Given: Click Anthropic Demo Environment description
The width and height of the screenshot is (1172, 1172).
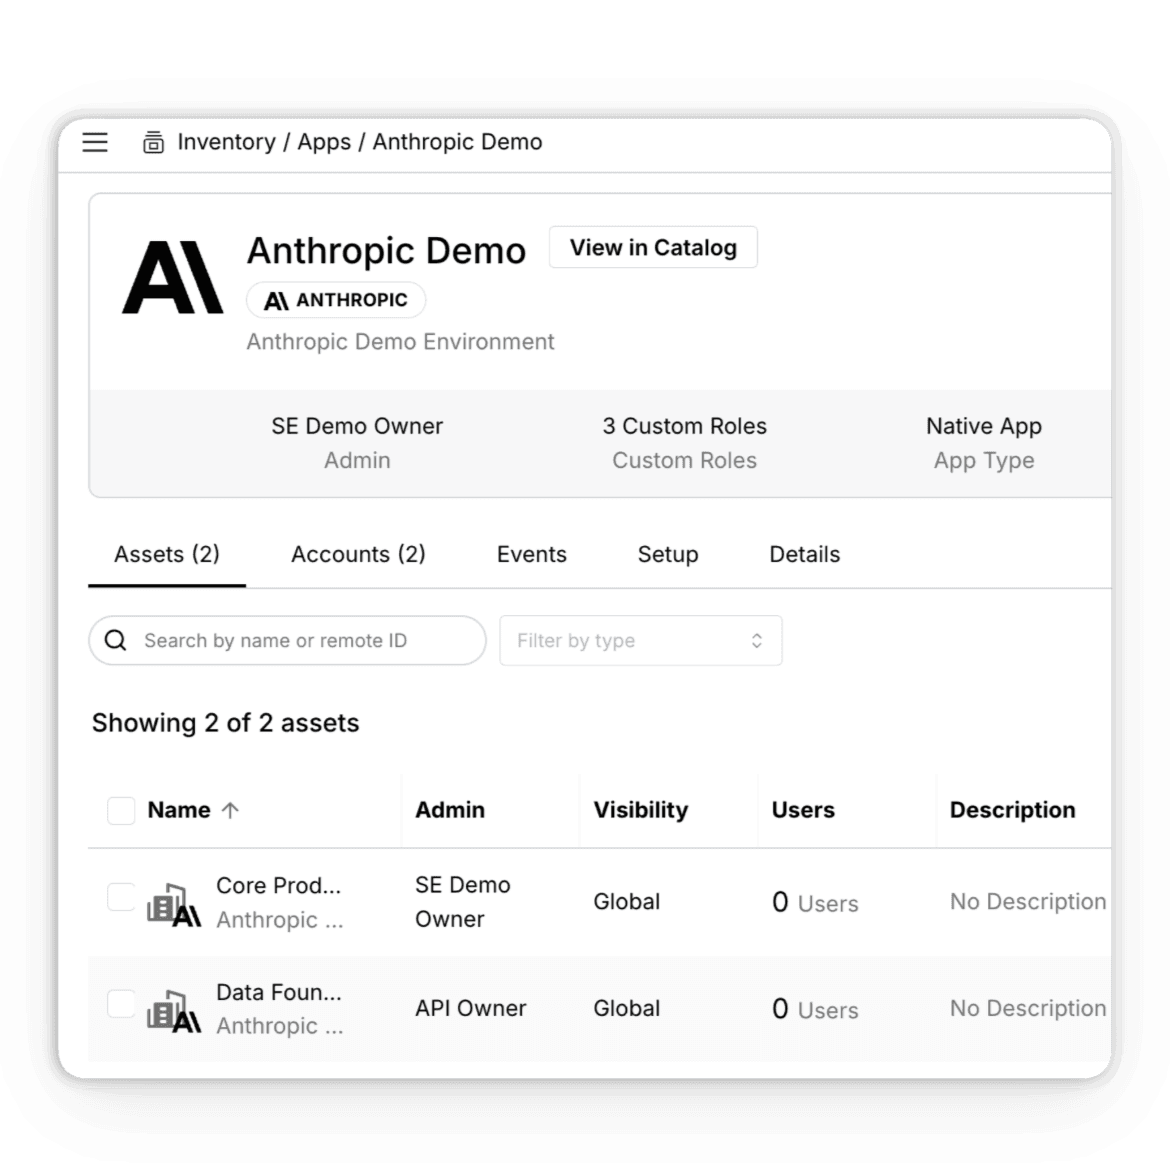Looking at the screenshot, I should (401, 342).
